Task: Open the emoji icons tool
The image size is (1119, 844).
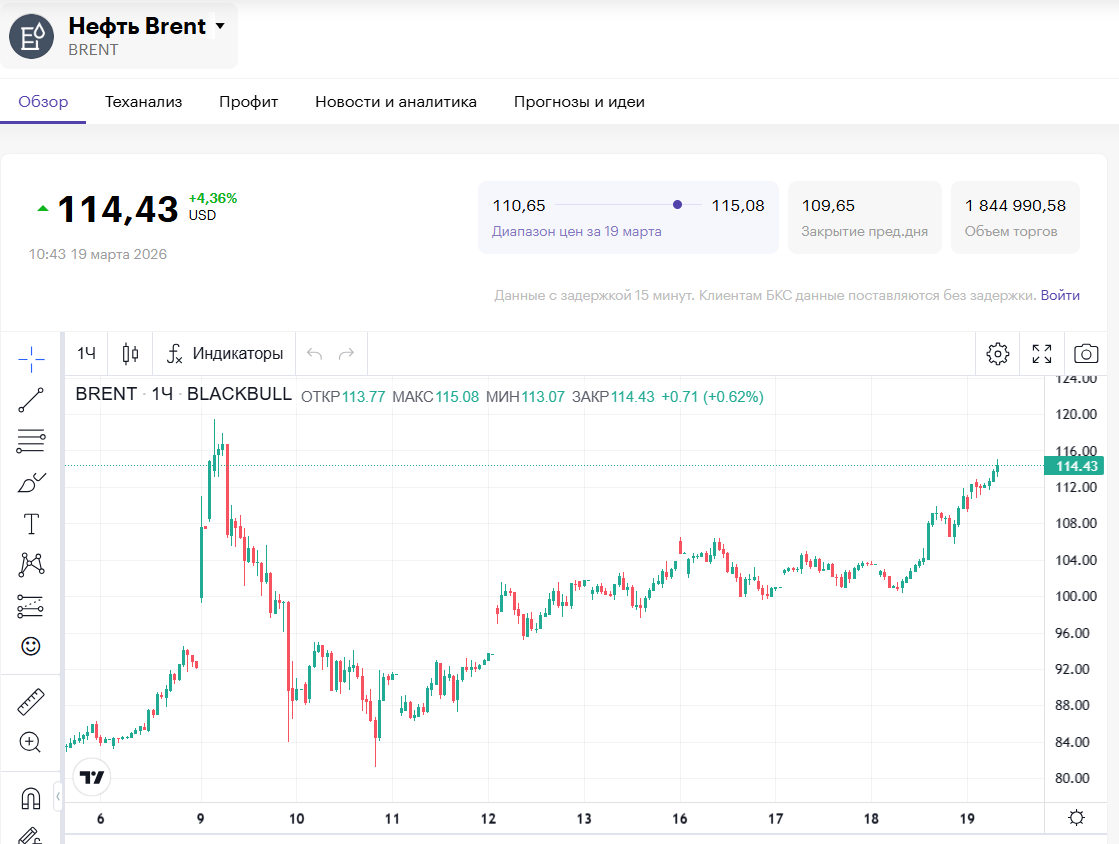Action: [31, 646]
